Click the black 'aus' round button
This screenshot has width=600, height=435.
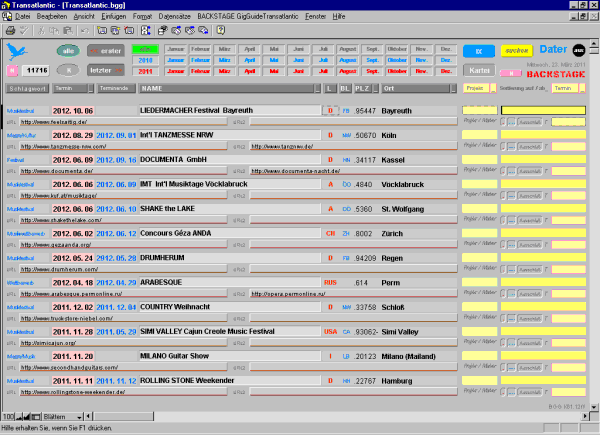[577, 48]
